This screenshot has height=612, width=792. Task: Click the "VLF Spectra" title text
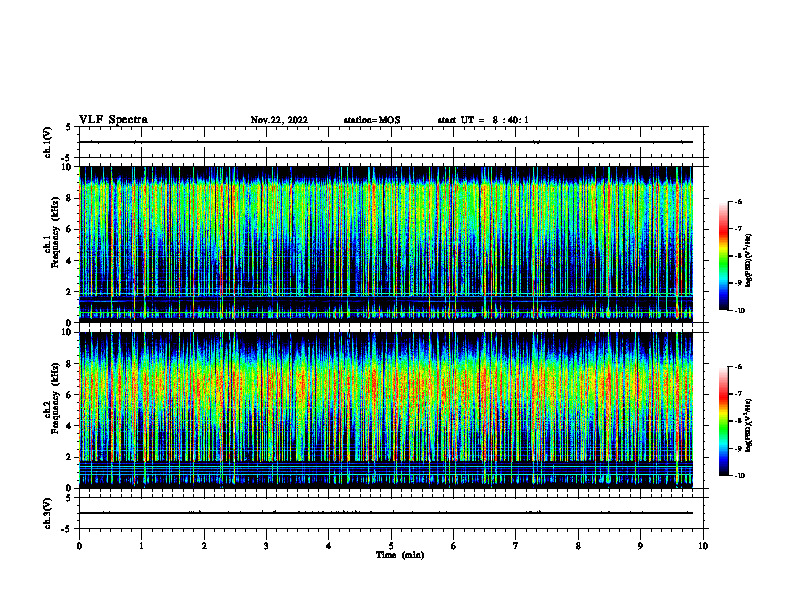coord(113,120)
